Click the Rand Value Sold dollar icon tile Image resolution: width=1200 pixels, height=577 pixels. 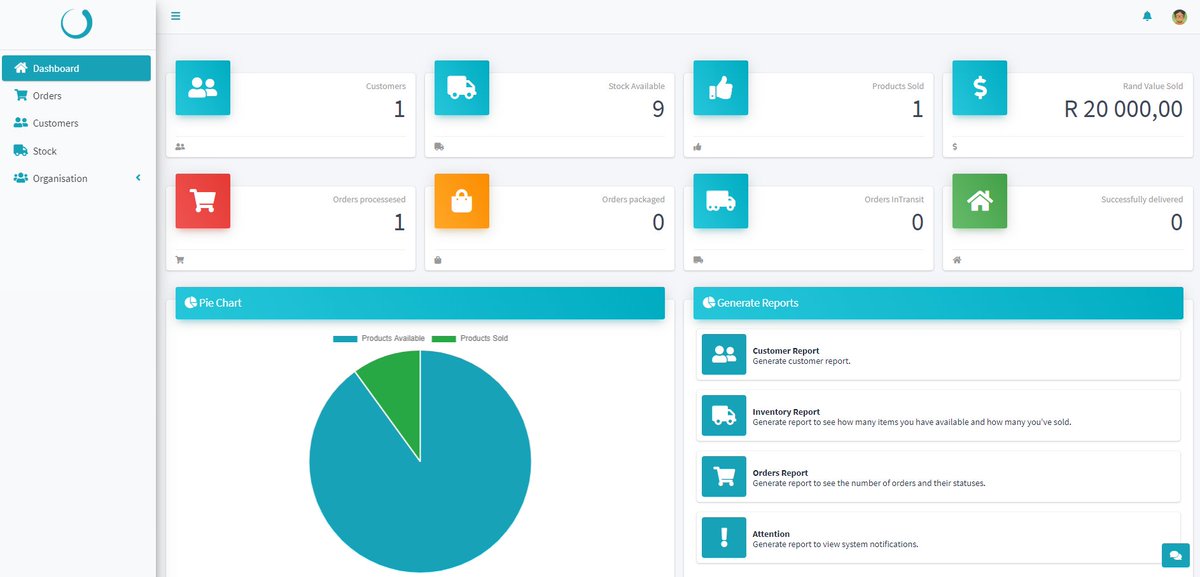tap(980, 88)
